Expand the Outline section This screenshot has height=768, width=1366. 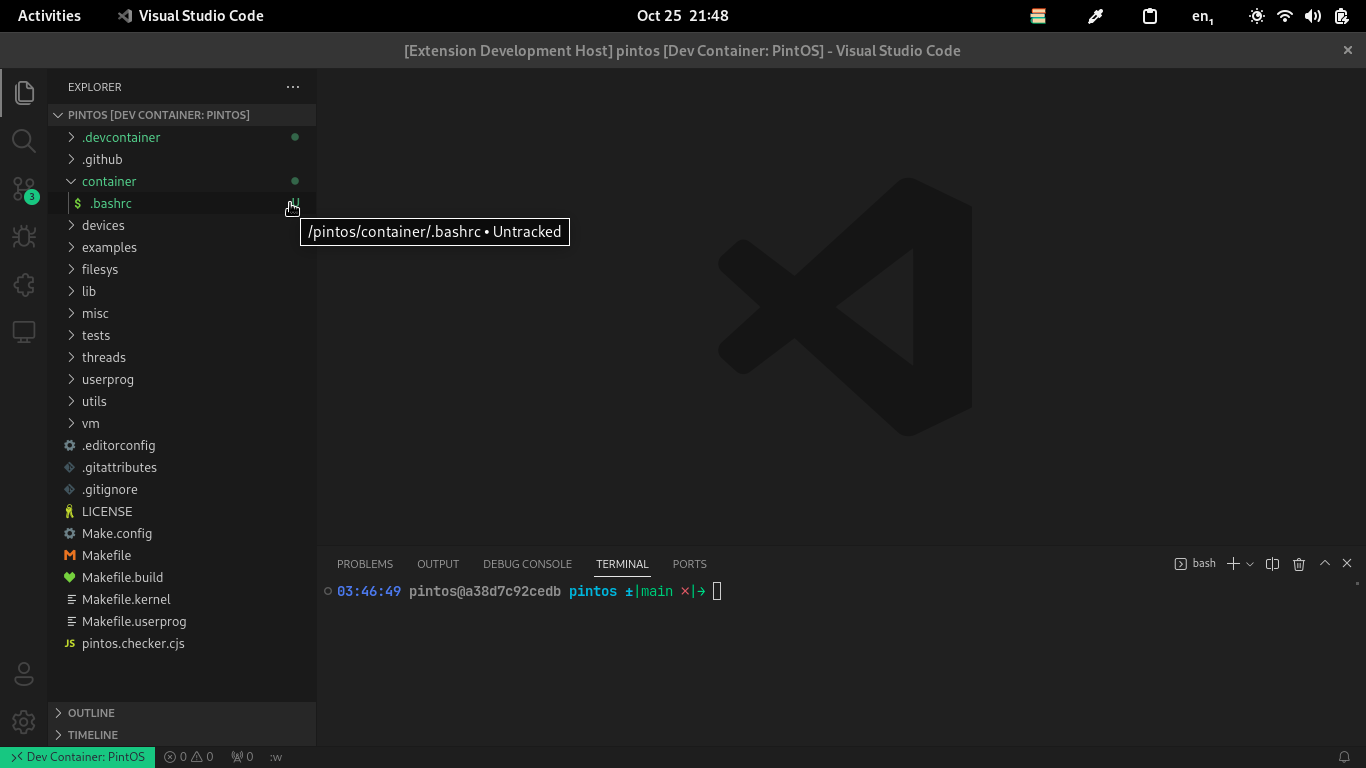pyautogui.click(x=182, y=713)
